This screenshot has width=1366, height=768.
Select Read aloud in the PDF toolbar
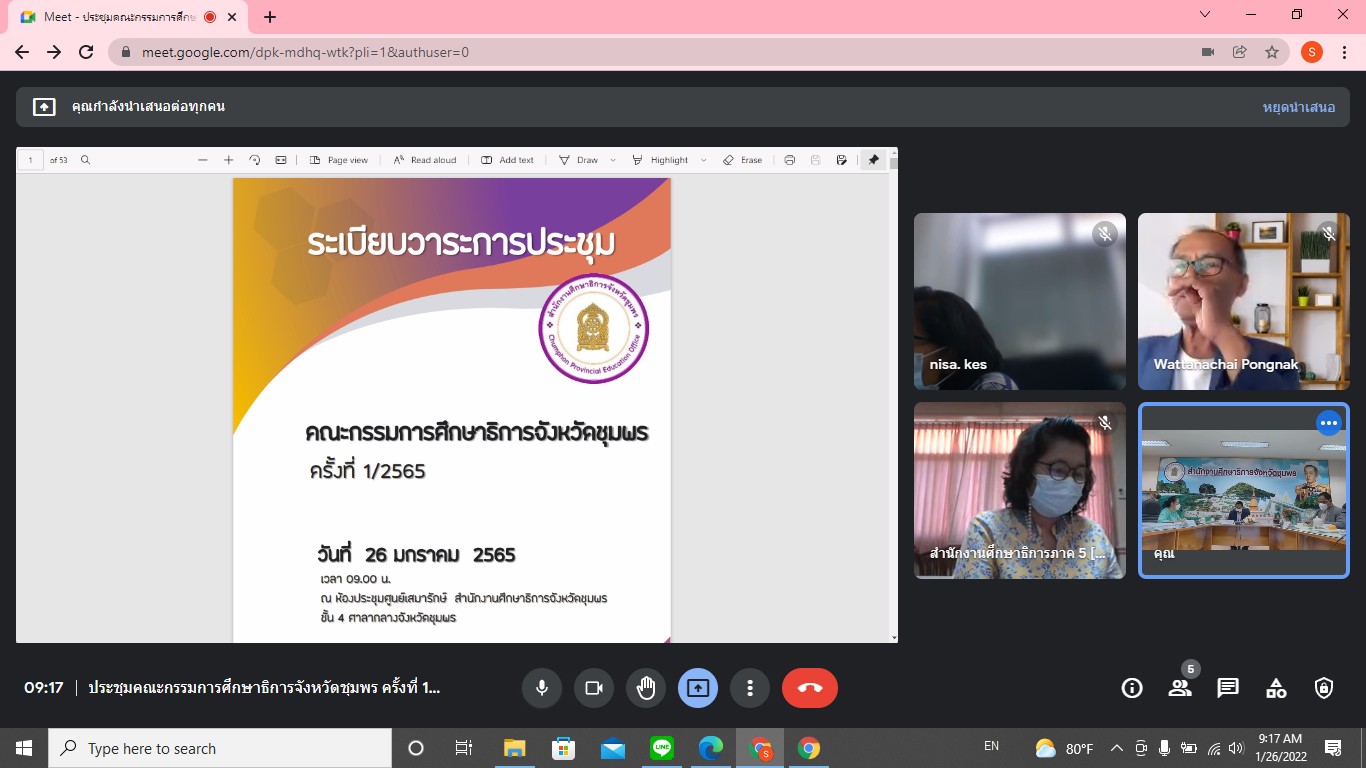pyautogui.click(x=424, y=160)
